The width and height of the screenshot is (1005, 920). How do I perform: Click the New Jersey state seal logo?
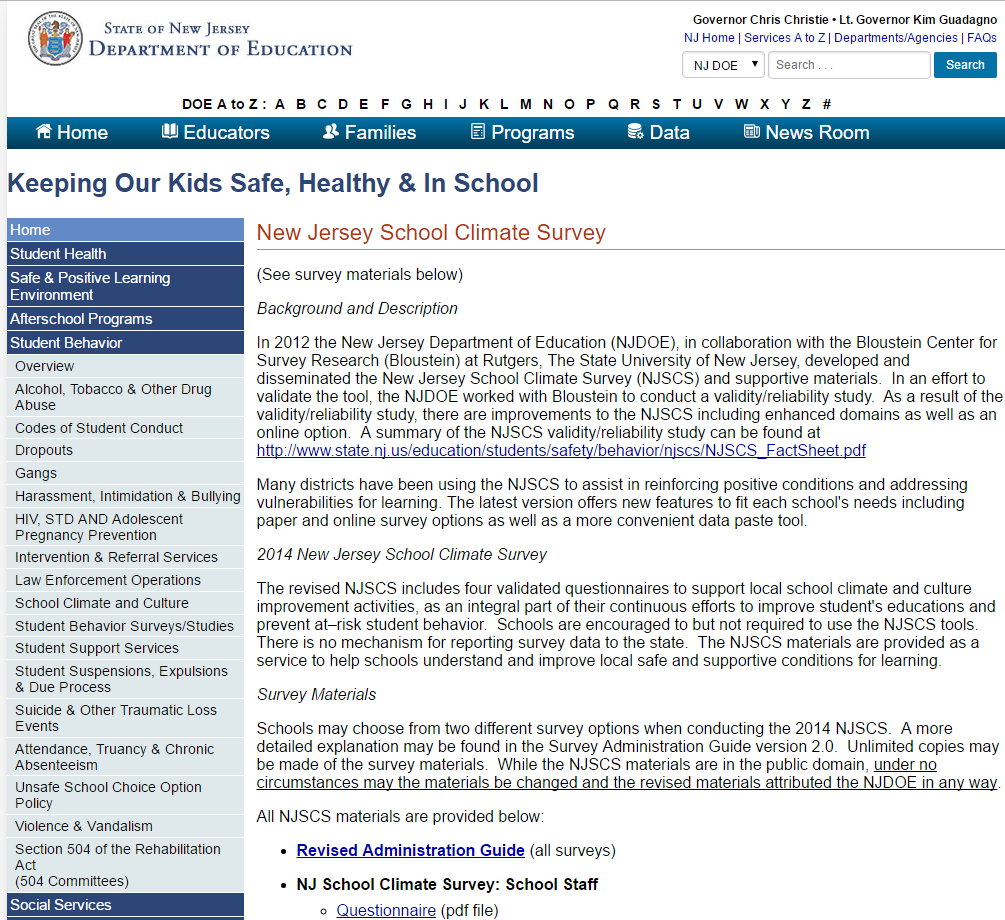54,38
